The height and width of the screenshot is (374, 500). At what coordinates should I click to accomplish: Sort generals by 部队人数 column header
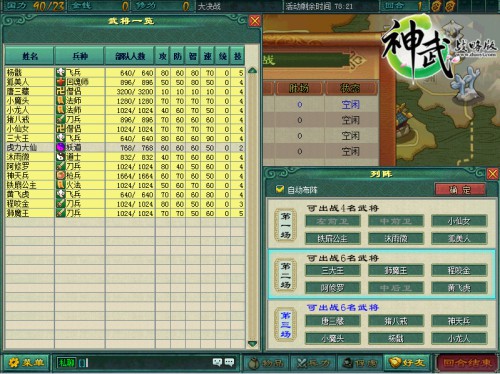coord(130,56)
